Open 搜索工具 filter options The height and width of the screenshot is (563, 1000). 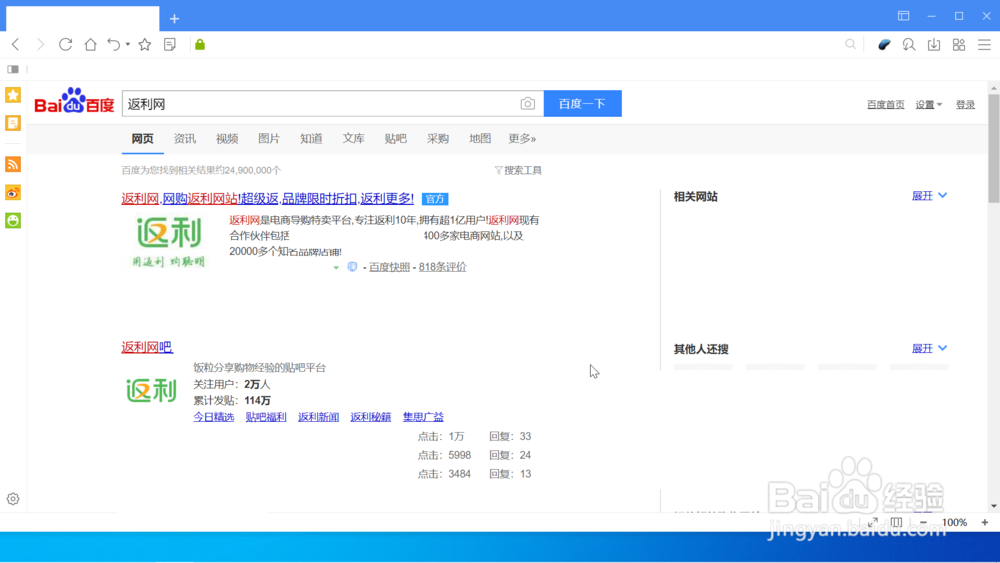(518, 170)
